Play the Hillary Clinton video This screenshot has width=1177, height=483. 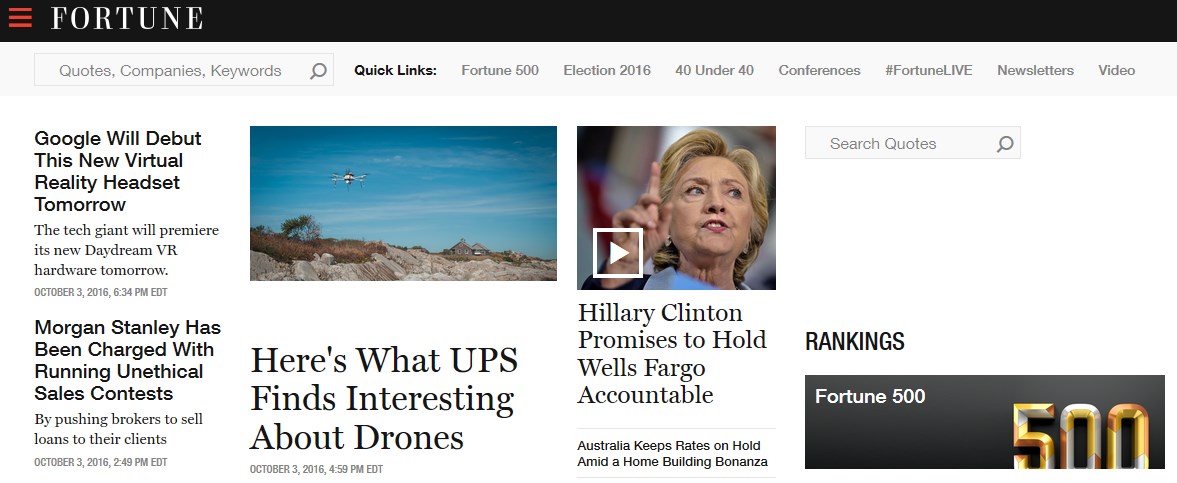(618, 253)
